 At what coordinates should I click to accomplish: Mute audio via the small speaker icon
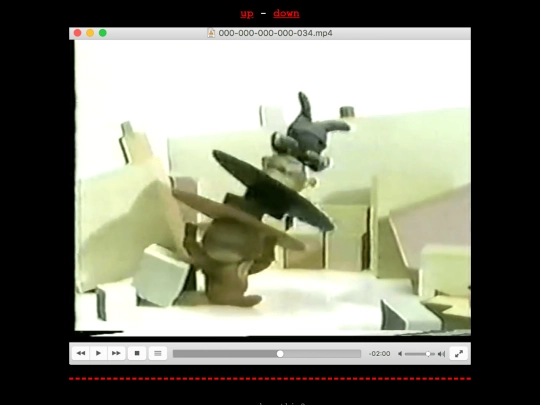[x=400, y=354]
